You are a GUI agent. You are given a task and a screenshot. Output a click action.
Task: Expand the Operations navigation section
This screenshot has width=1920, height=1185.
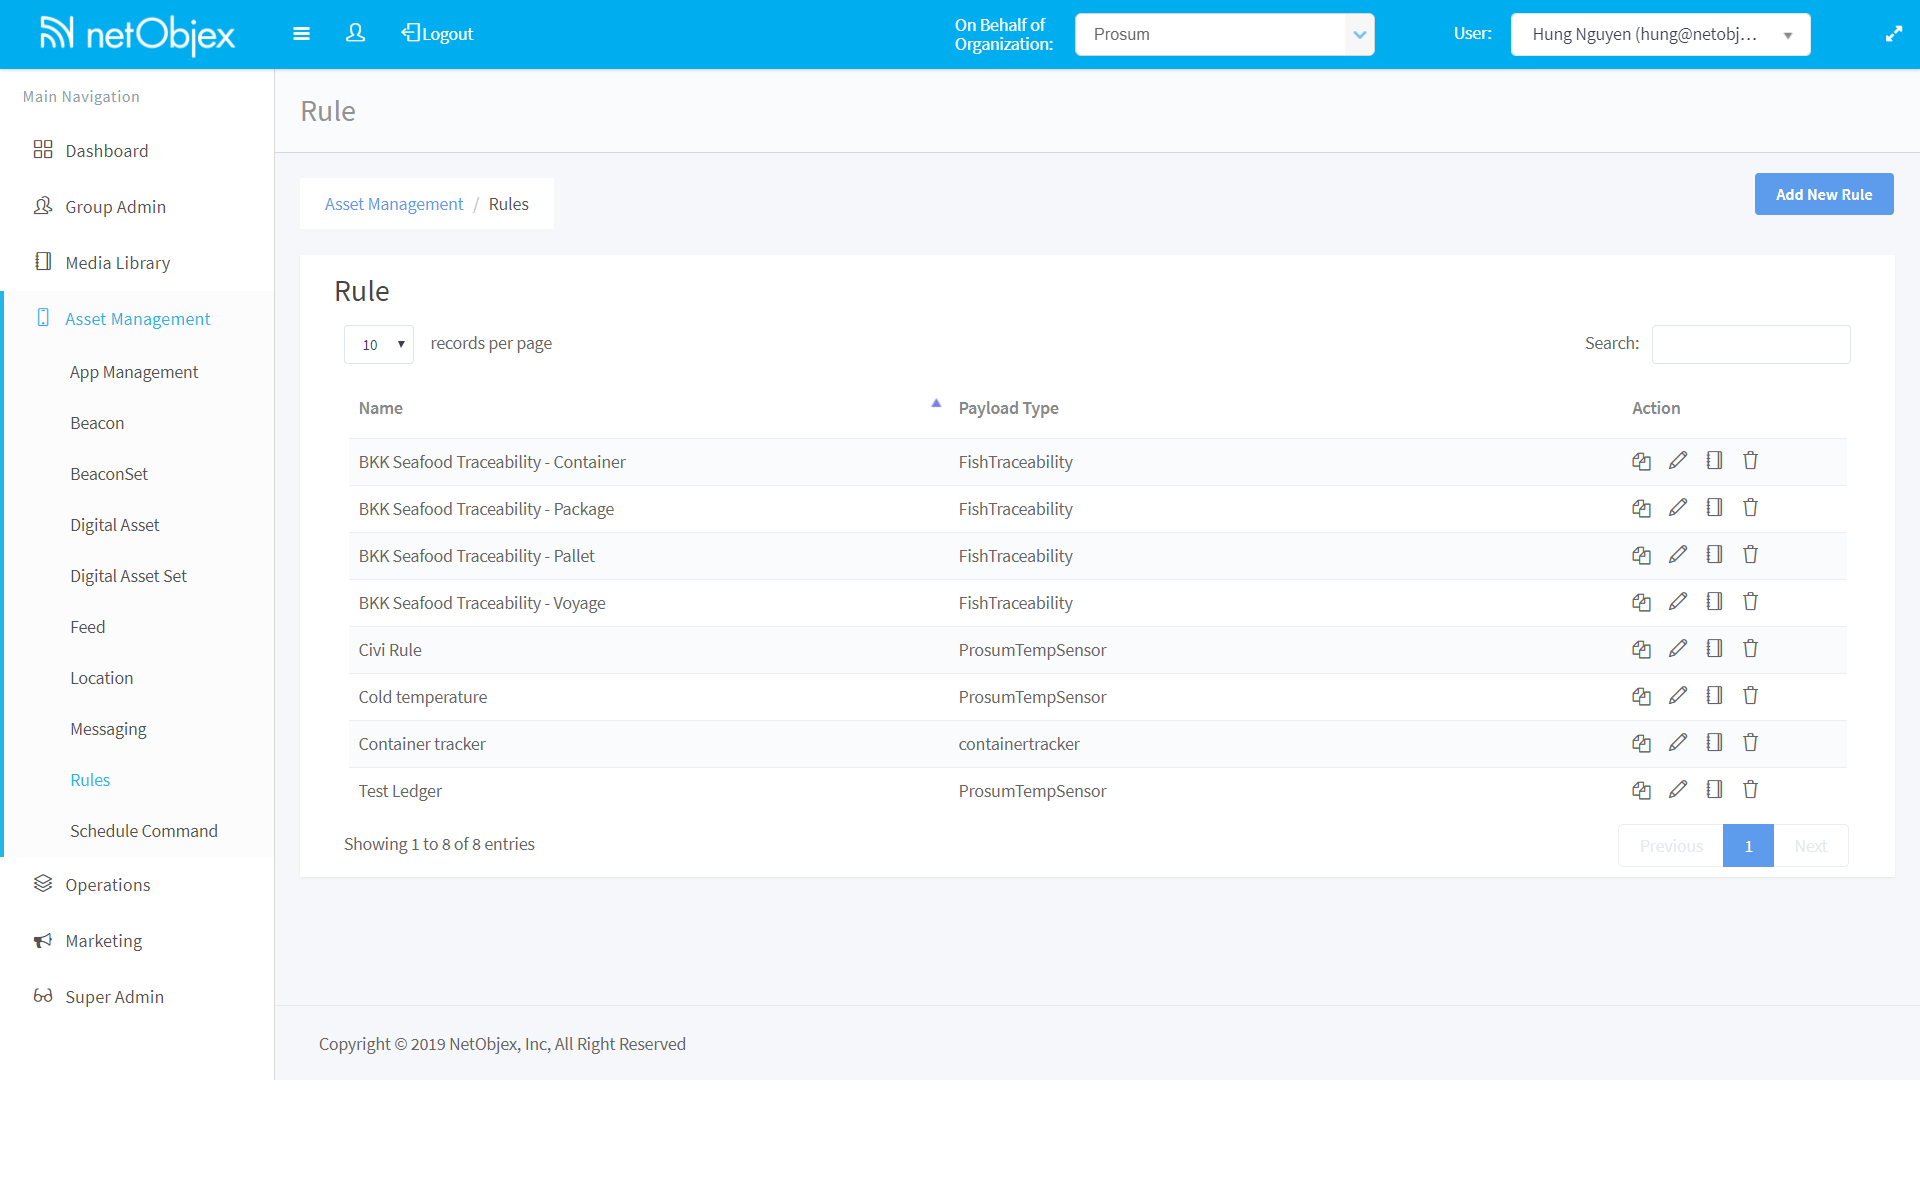click(x=107, y=885)
